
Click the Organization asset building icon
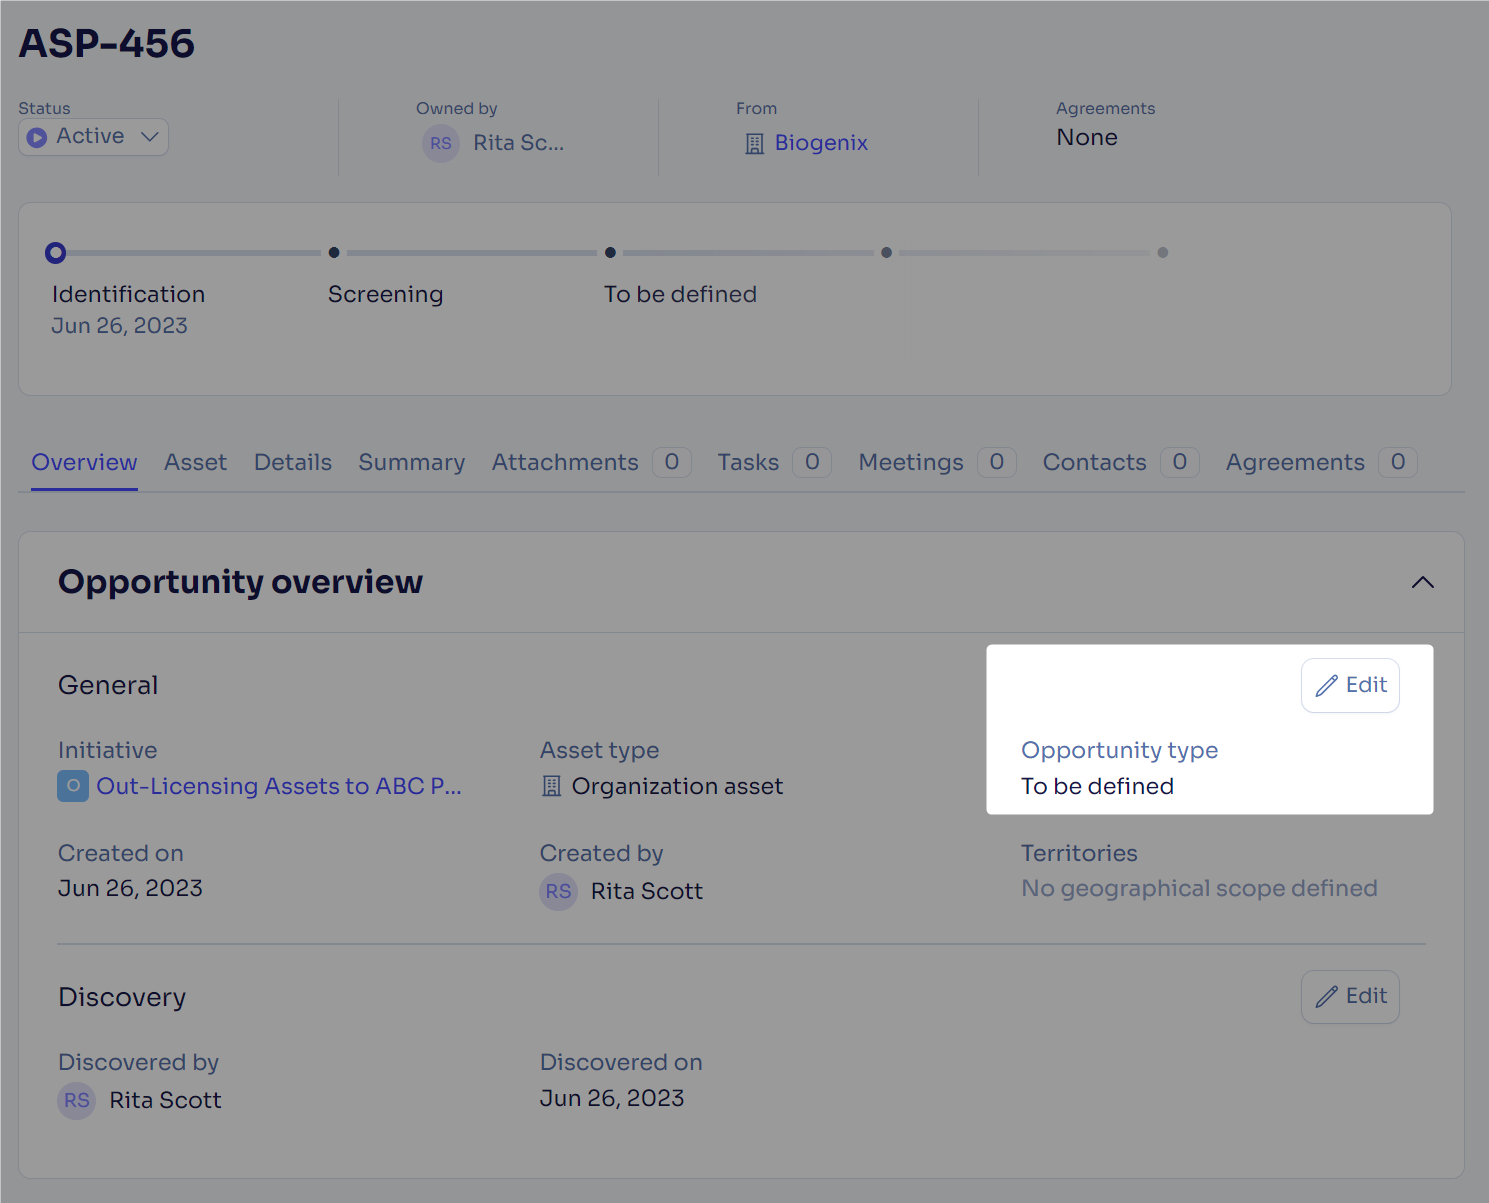(x=551, y=787)
